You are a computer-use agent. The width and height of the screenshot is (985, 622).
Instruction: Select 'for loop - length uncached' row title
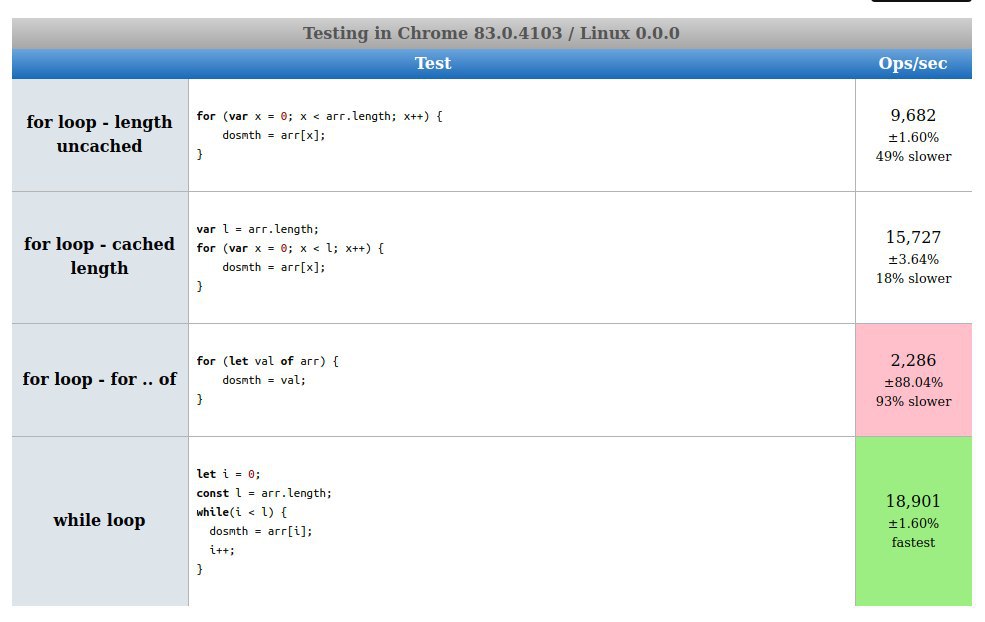tap(99, 134)
